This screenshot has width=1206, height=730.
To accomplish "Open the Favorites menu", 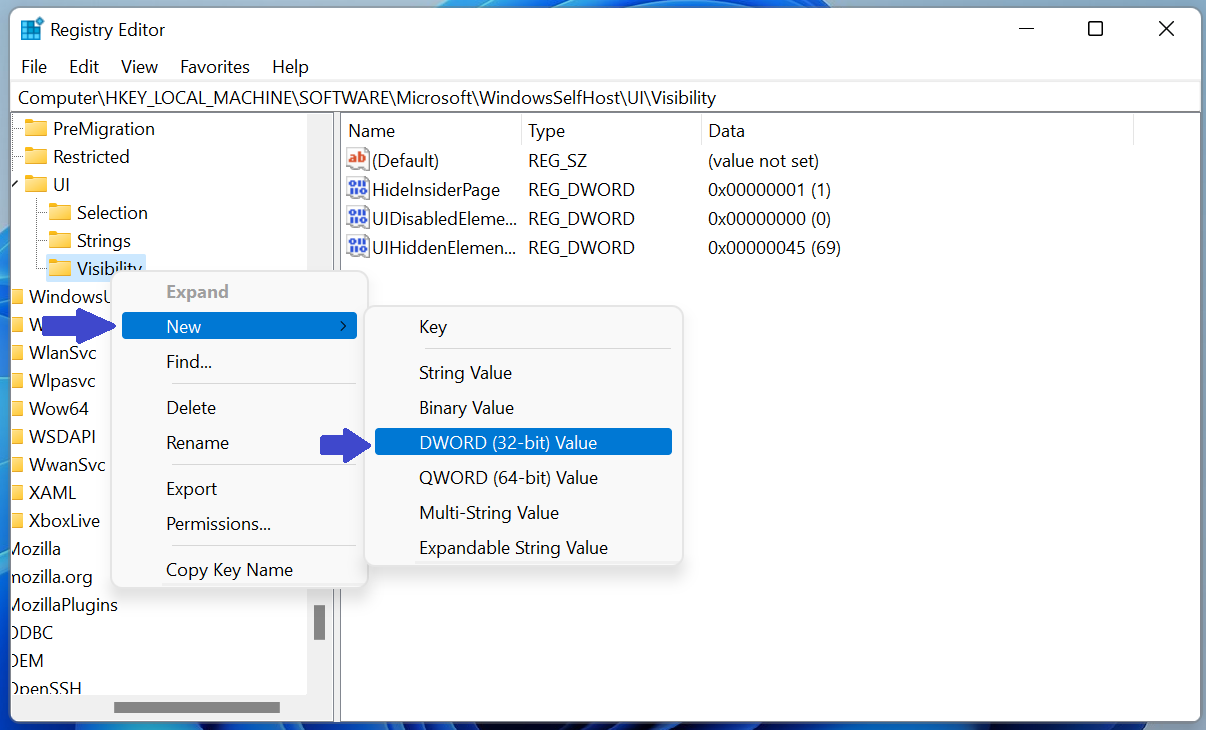I will pyautogui.click(x=214, y=66).
